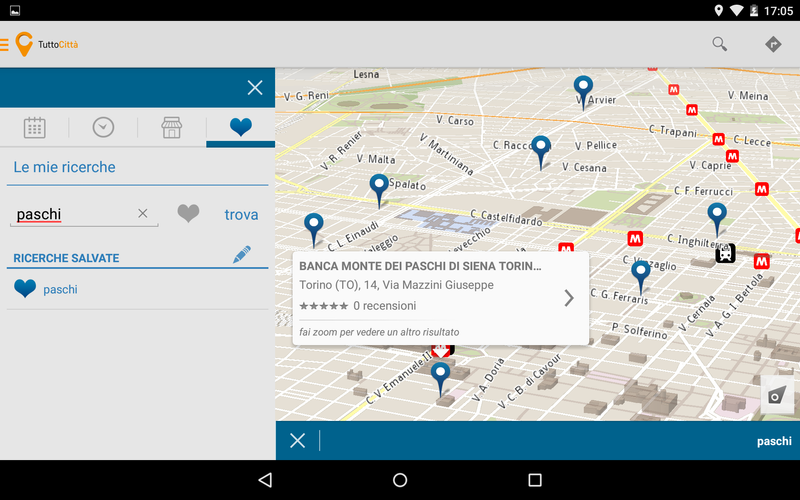Tap the TuttoCittà logo

(x=47, y=44)
